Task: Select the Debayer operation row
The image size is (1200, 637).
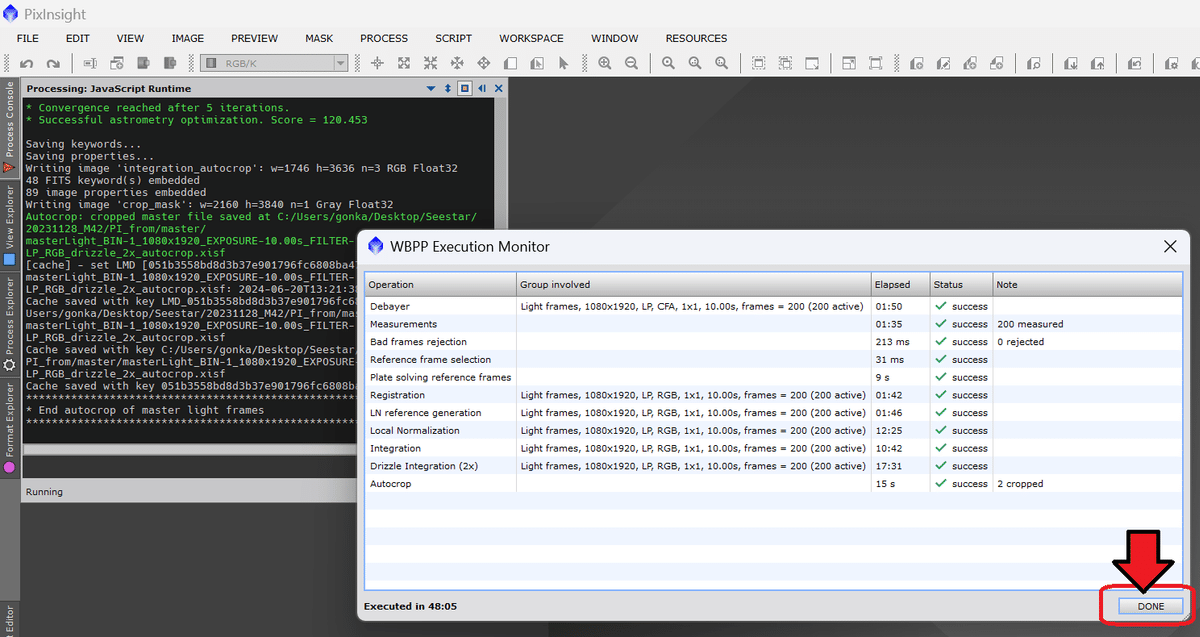Action: (773, 306)
